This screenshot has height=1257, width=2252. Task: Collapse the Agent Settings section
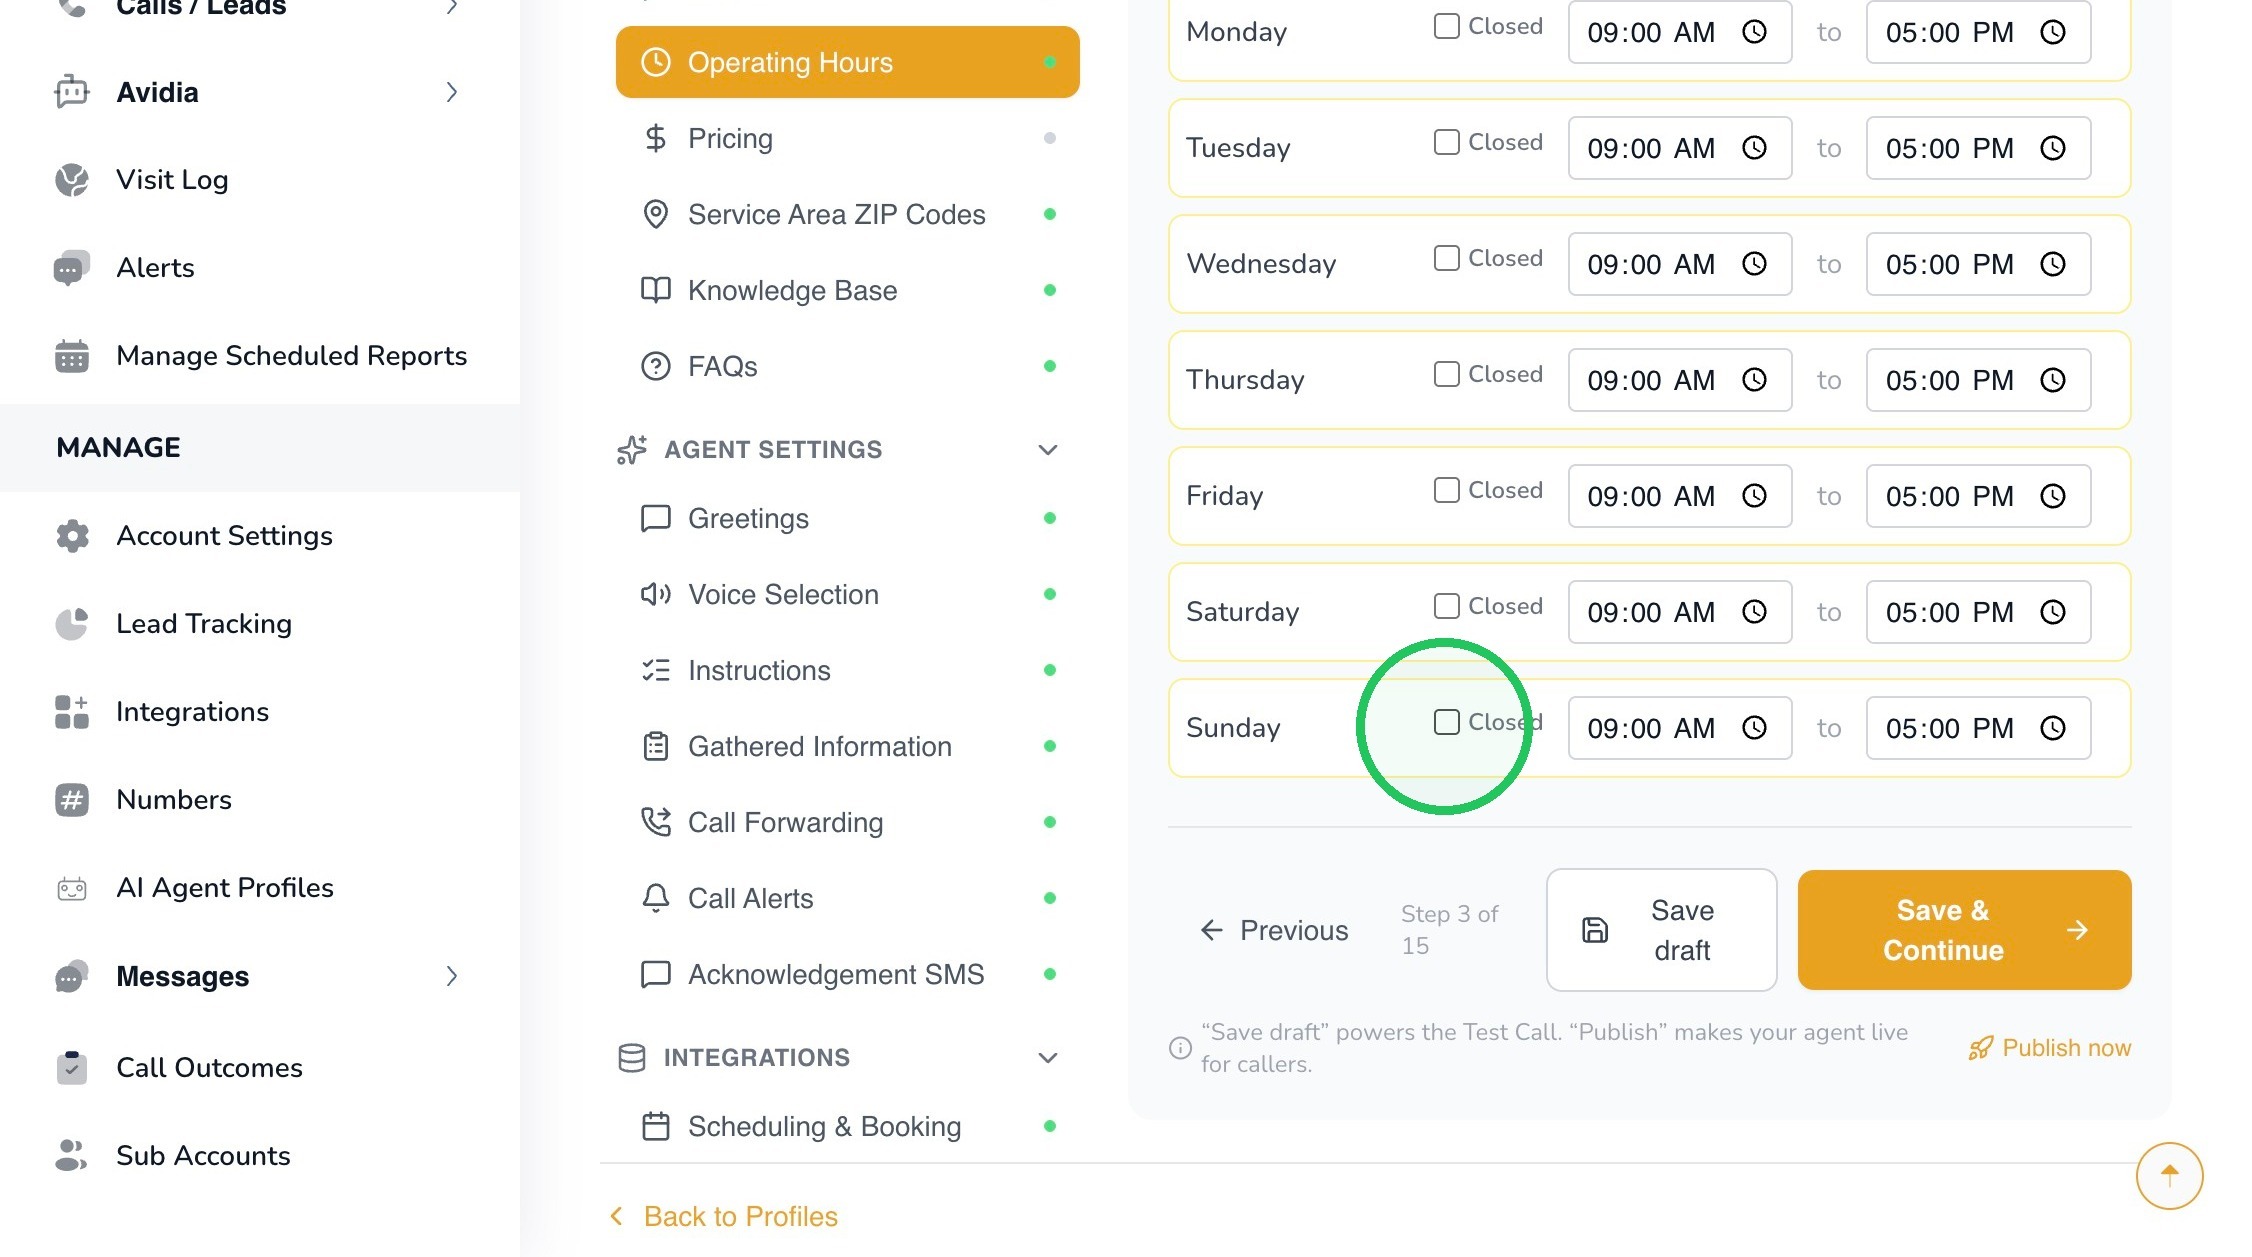1047,450
